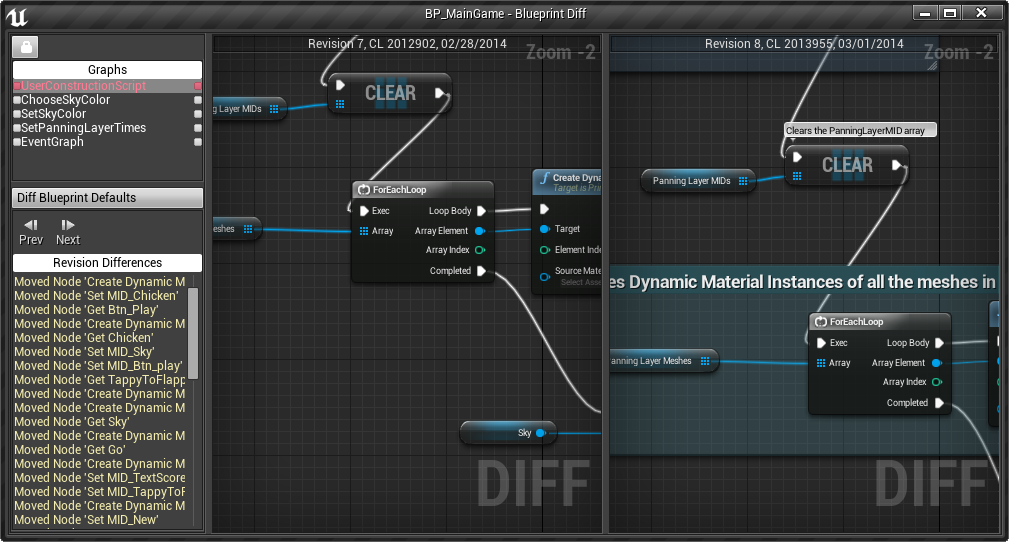The height and width of the screenshot is (542, 1009).
Task: Click the Revision Differences list scrollbar
Action: point(193,334)
